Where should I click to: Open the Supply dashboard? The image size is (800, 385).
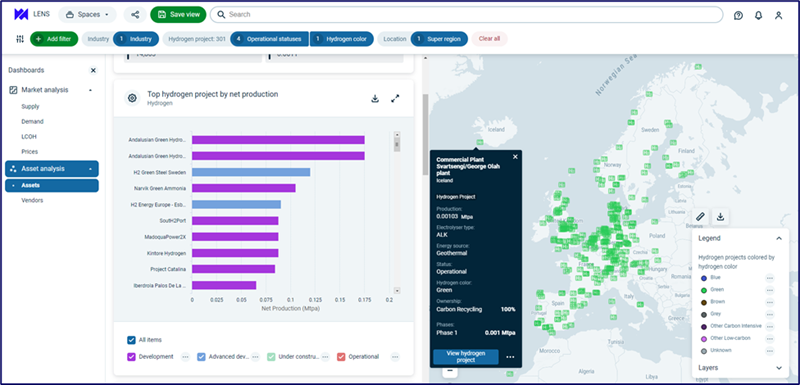pos(30,107)
